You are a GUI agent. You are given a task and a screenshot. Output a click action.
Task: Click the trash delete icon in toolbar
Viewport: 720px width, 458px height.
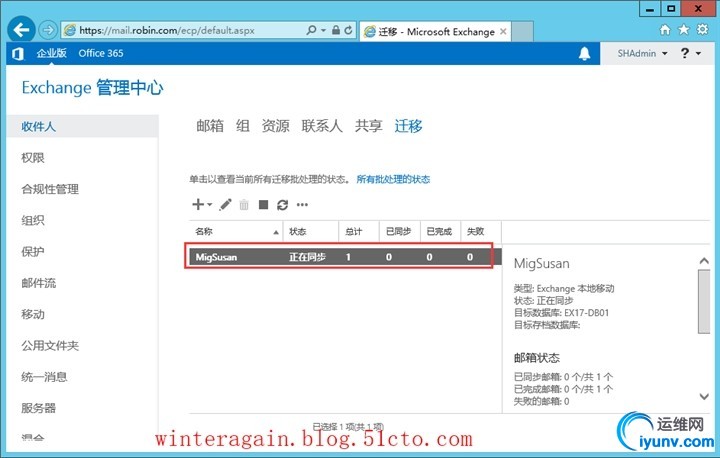click(244, 205)
